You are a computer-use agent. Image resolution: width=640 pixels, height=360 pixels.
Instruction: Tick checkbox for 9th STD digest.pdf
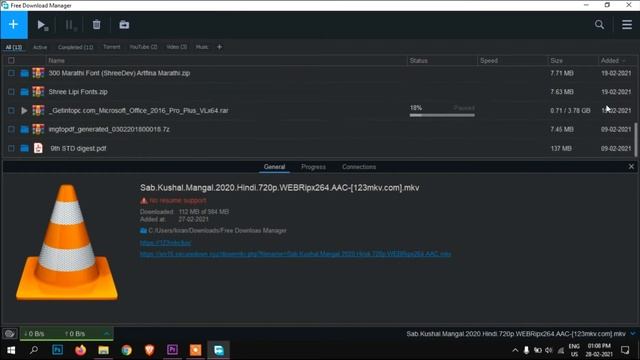[x=11, y=148]
